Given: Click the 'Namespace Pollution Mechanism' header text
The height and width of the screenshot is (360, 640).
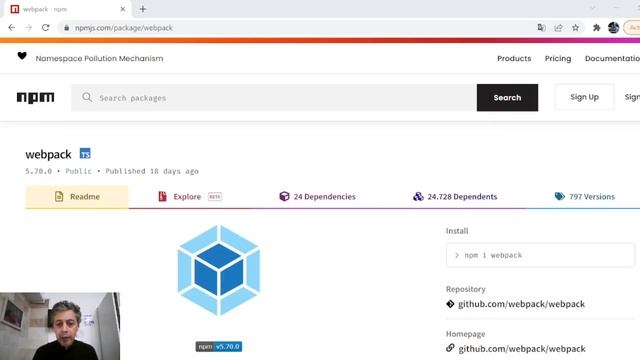Looking at the screenshot, I should point(99,58).
